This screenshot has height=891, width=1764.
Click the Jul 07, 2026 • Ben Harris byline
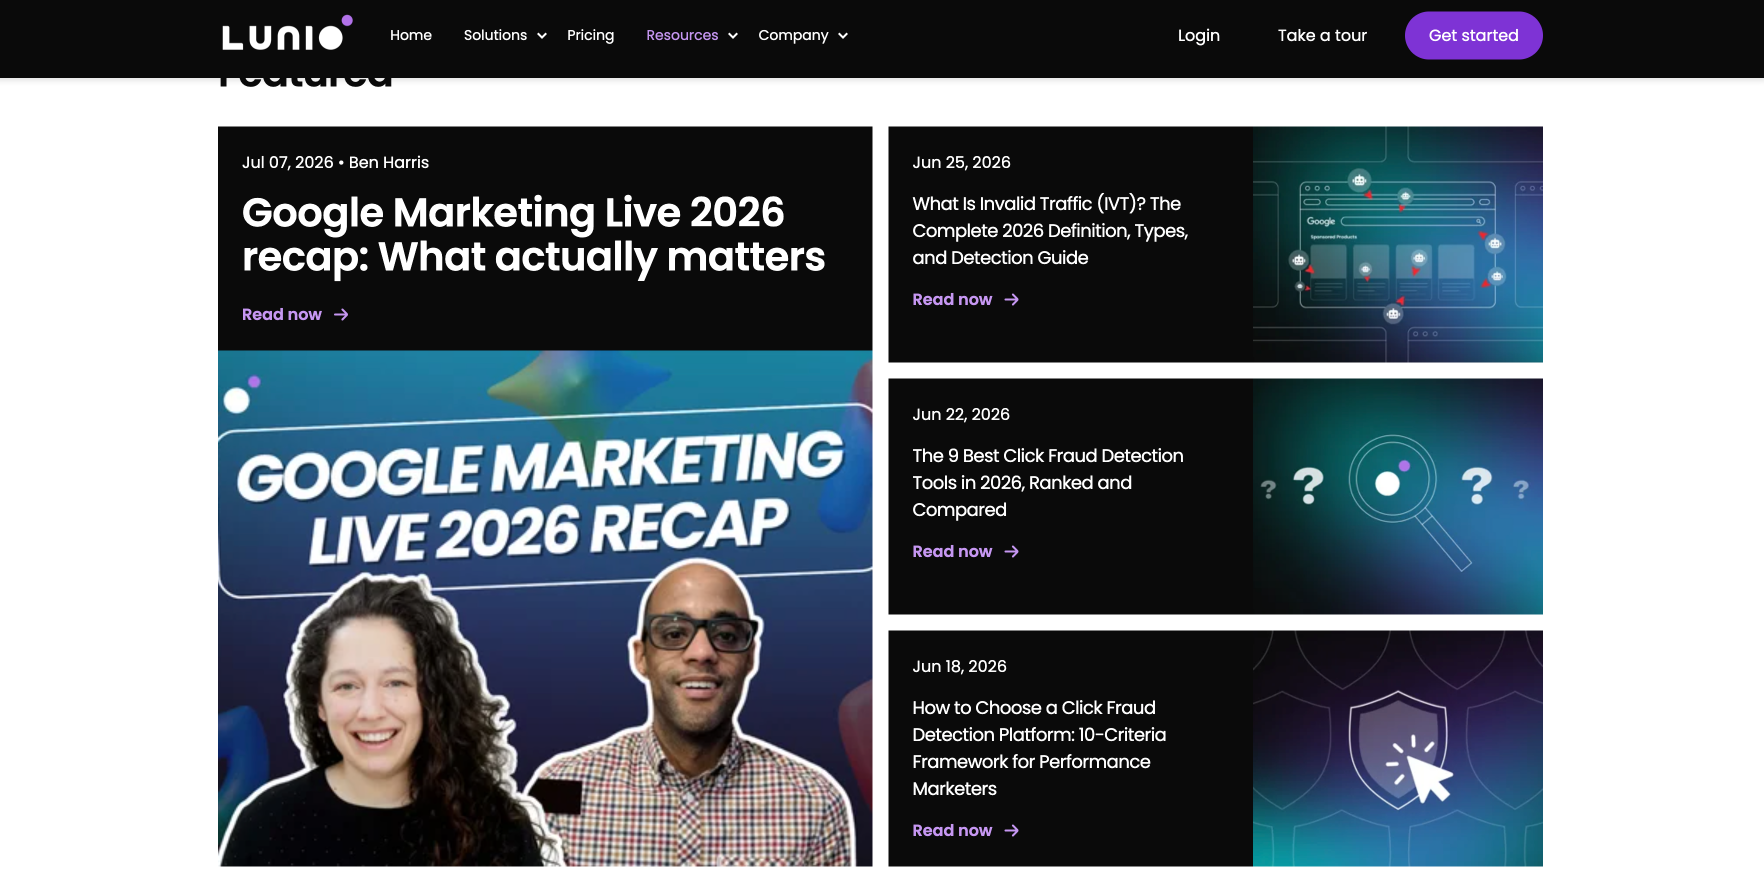point(335,162)
